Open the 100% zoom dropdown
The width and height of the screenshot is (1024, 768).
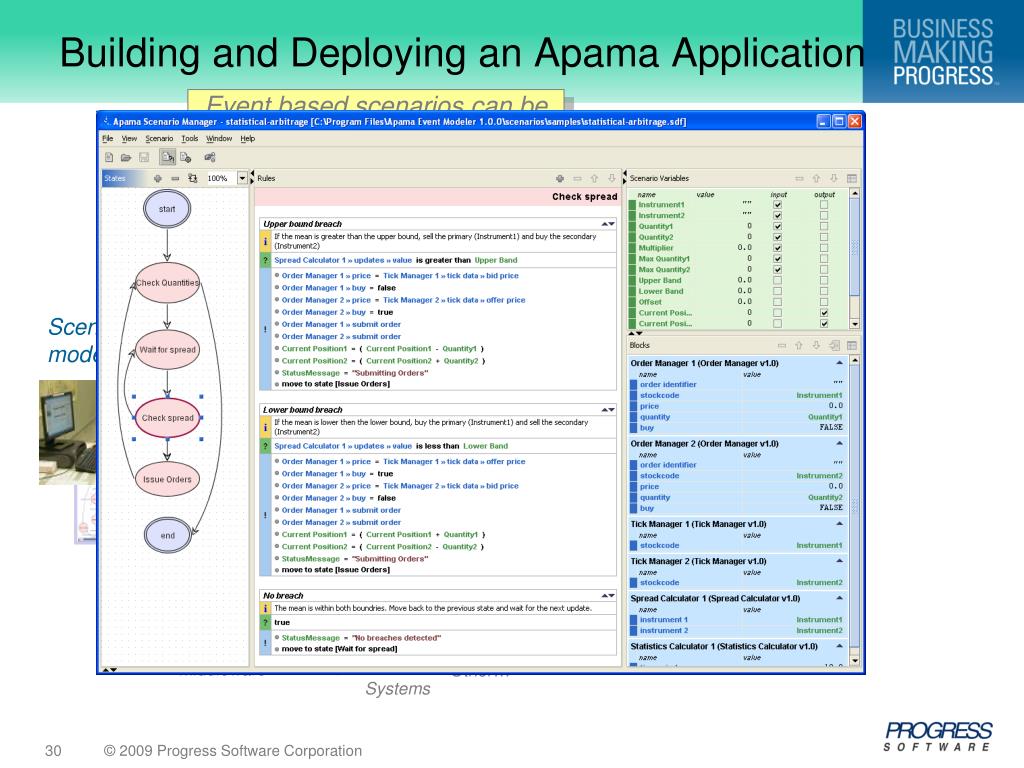[x=242, y=178]
